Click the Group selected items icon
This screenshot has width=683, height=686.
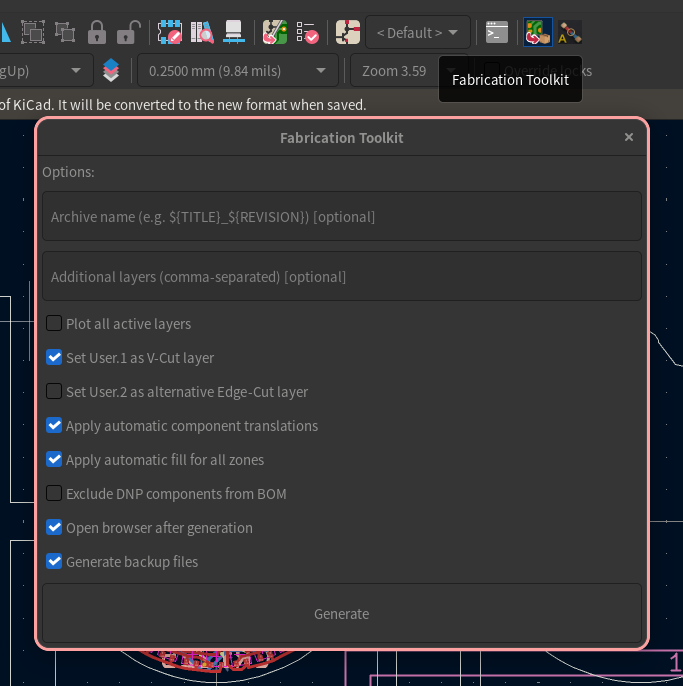click(33, 32)
